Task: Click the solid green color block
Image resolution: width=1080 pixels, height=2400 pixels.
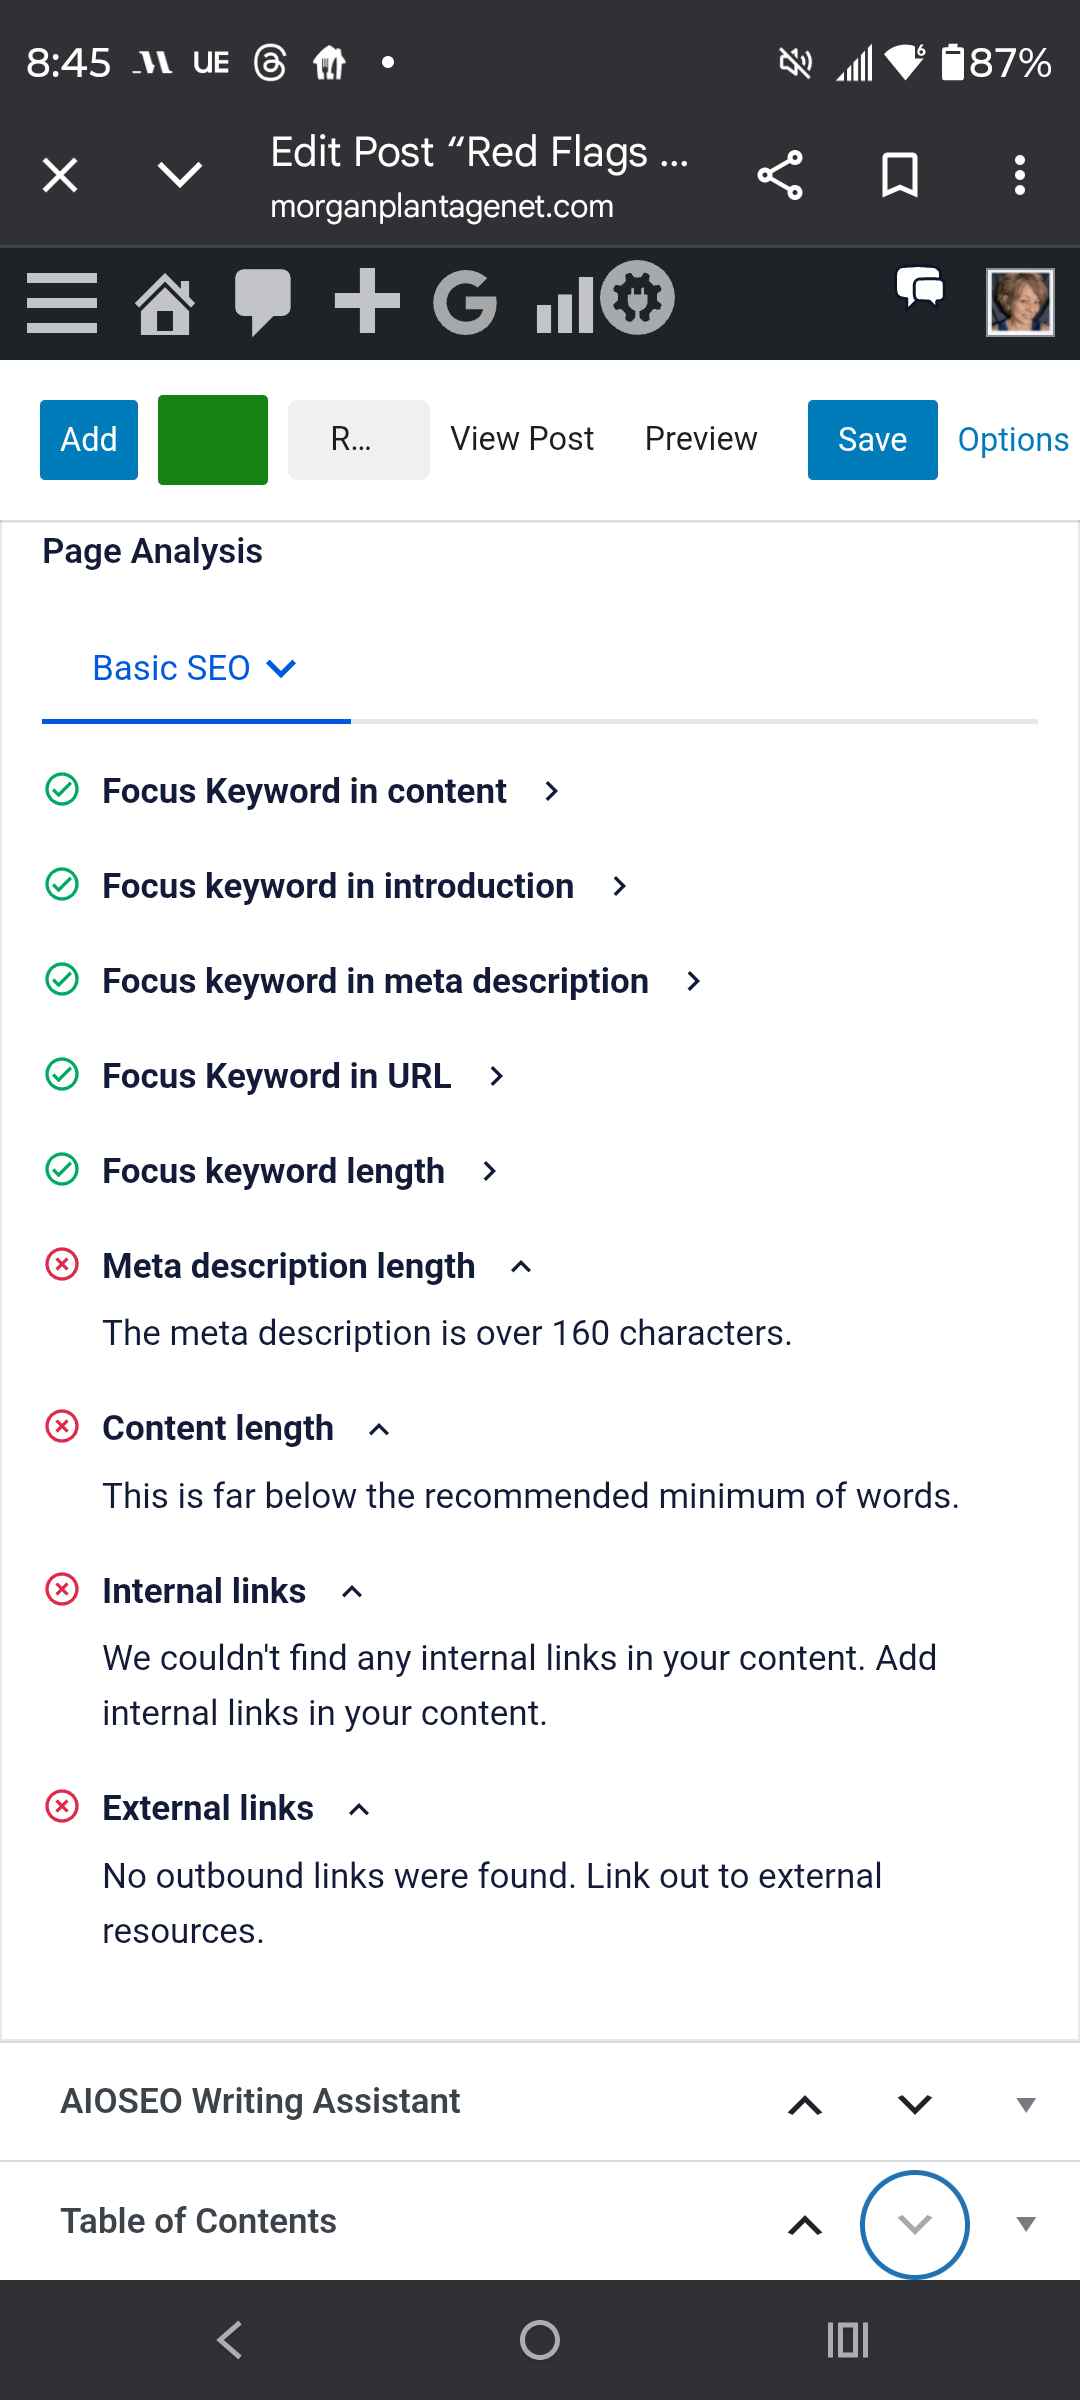Action: pos(213,440)
